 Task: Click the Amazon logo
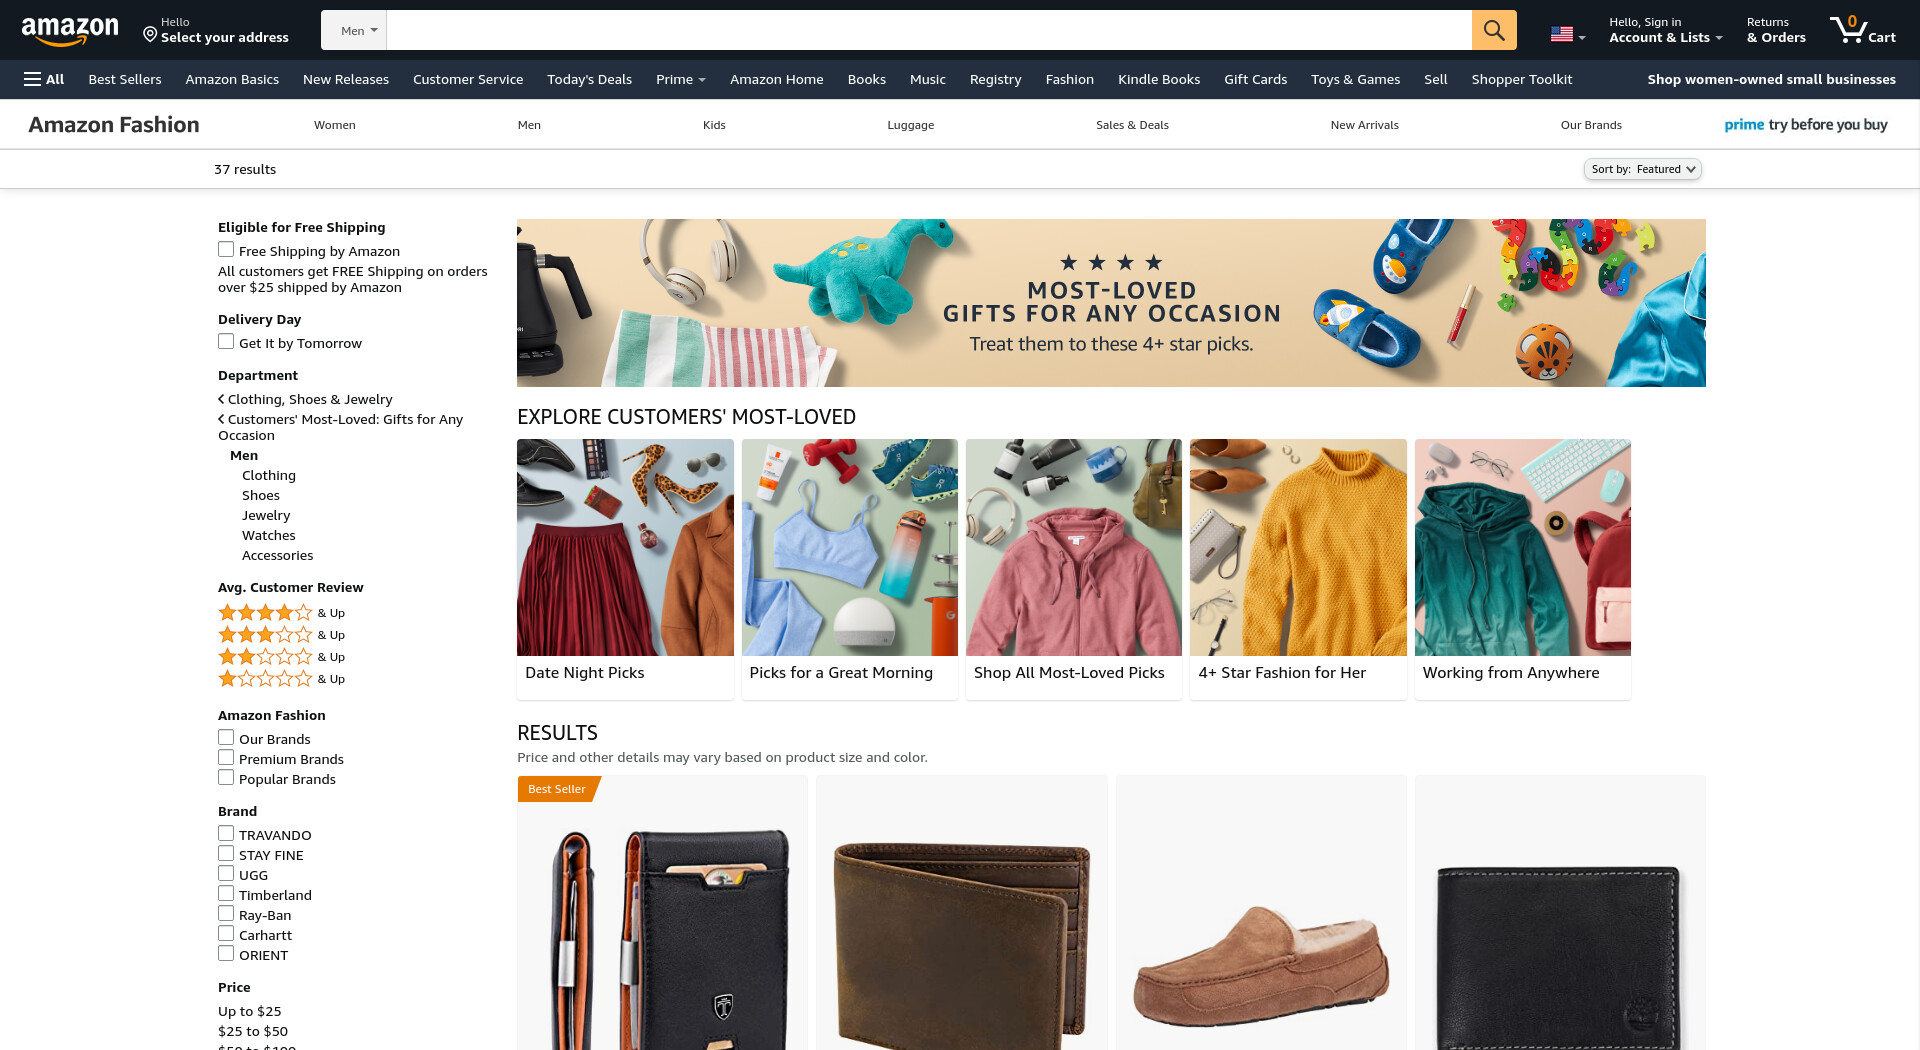pyautogui.click(x=70, y=30)
